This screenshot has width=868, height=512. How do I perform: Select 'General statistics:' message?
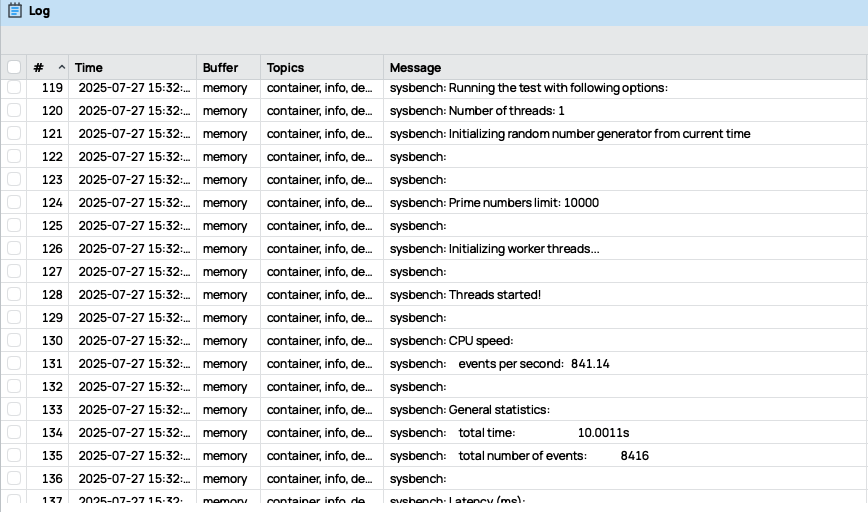point(469,410)
